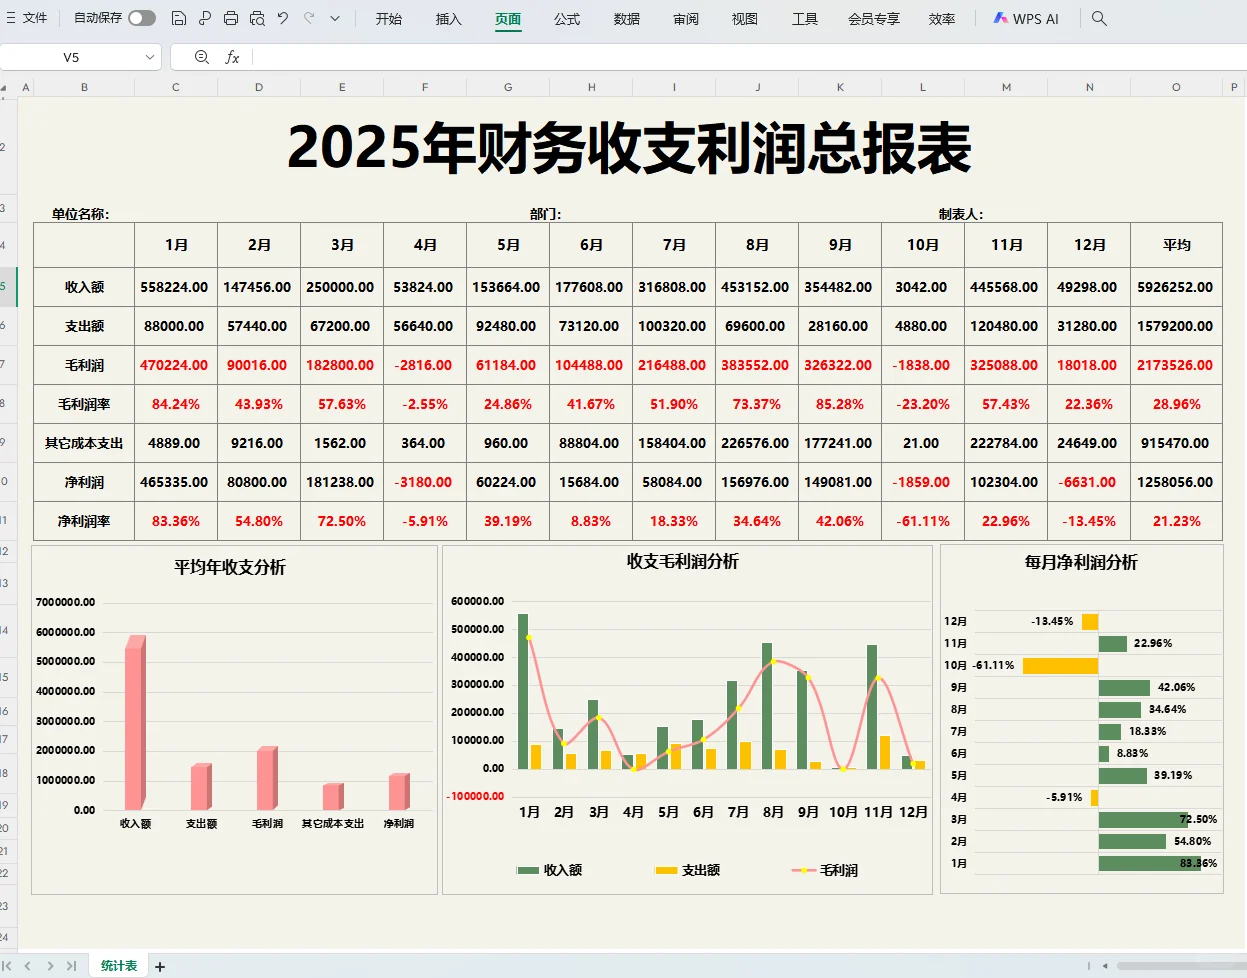This screenshot has width=1247, height=978.
Task: Click the print icon
Action: click(231, 18)
